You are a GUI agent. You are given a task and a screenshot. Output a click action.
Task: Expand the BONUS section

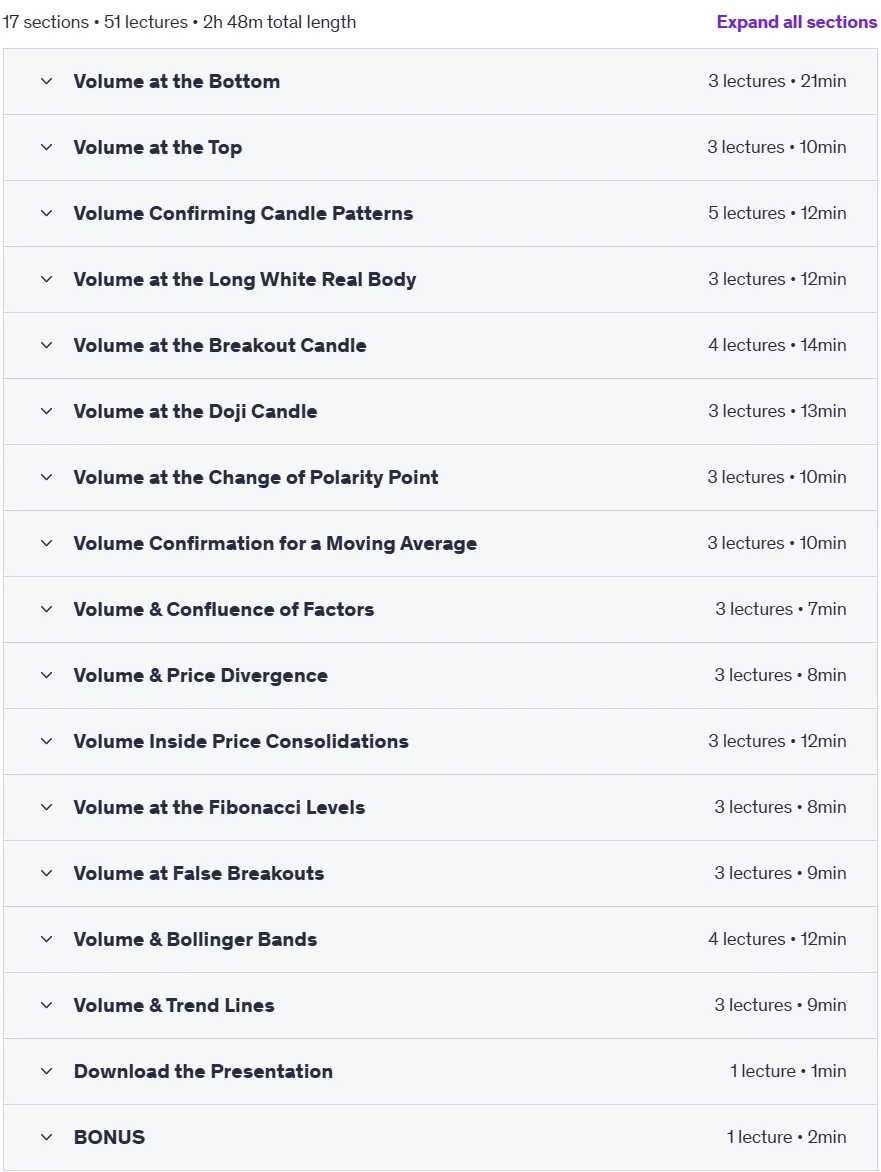pos(440,1137)
